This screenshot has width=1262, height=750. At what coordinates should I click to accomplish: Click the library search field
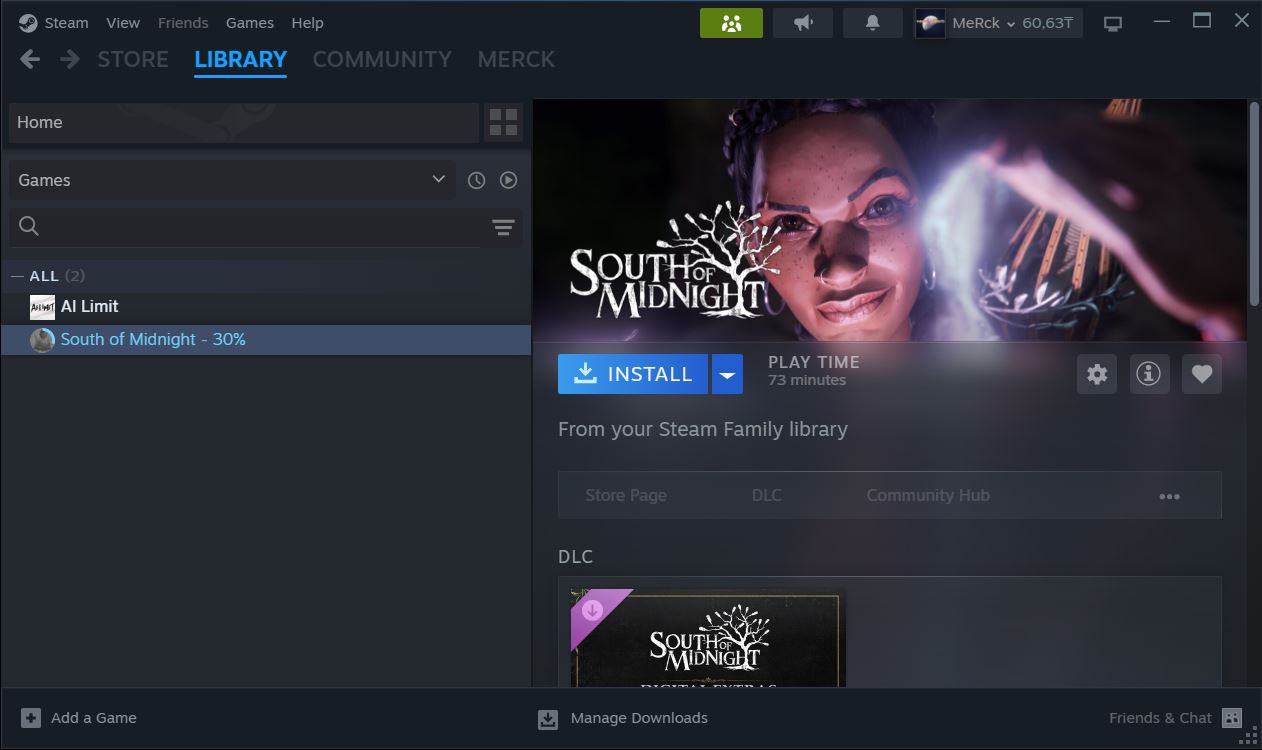pyautogui.click(x=244, y=227)
